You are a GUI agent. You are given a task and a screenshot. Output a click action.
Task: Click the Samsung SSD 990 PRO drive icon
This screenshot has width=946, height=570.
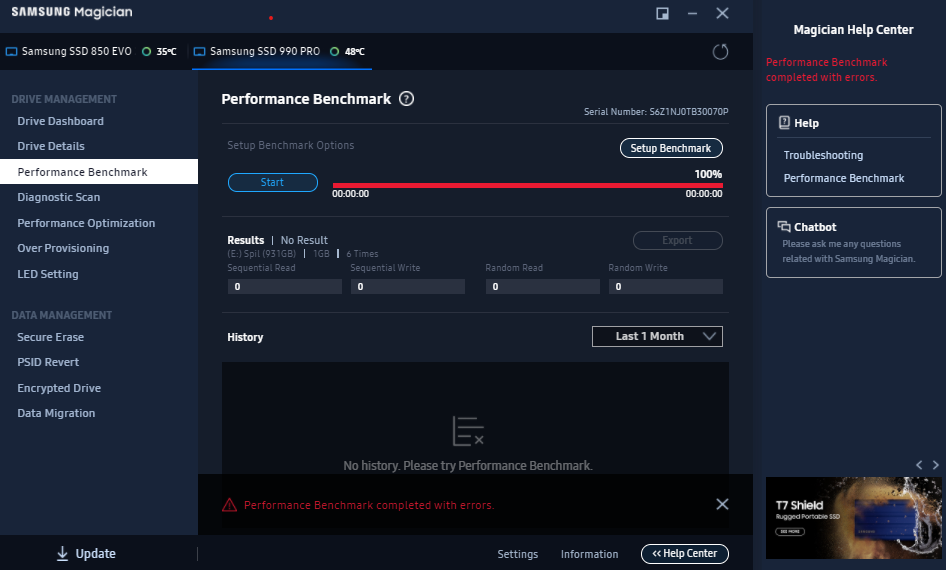coord(199,52)
